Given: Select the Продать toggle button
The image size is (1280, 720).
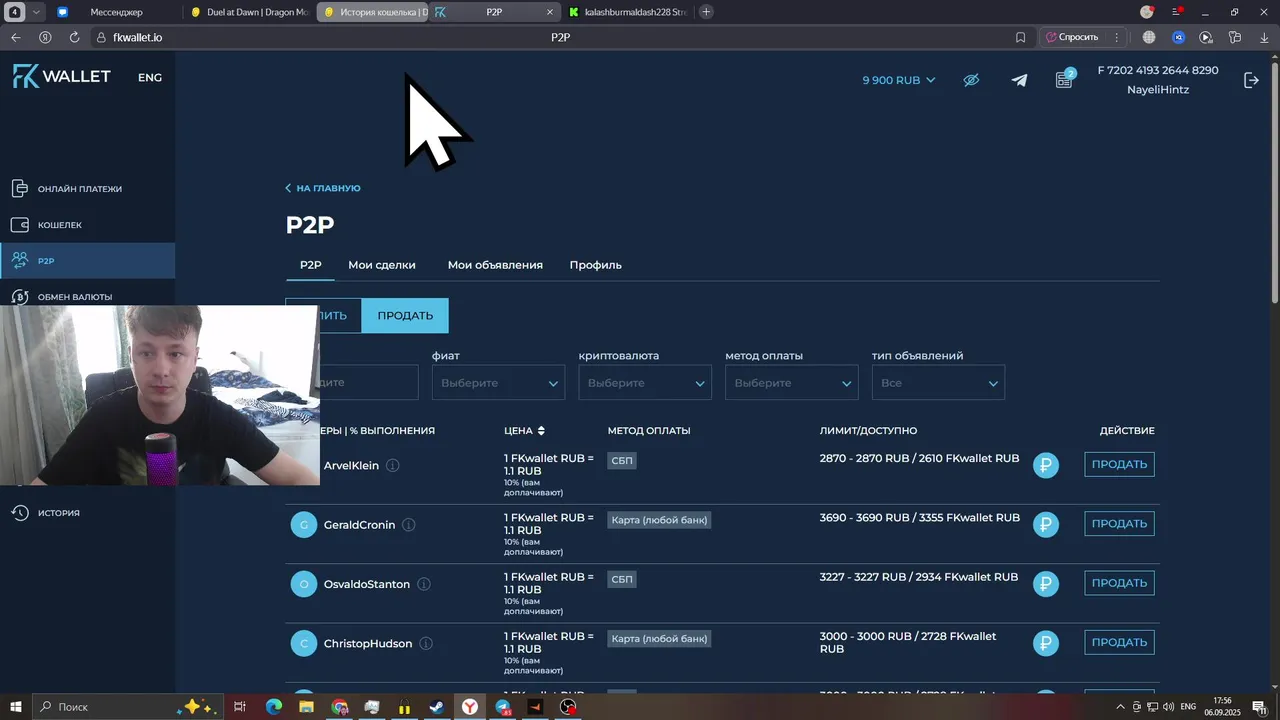Looking at the screenshot, I should click(405, 315).
